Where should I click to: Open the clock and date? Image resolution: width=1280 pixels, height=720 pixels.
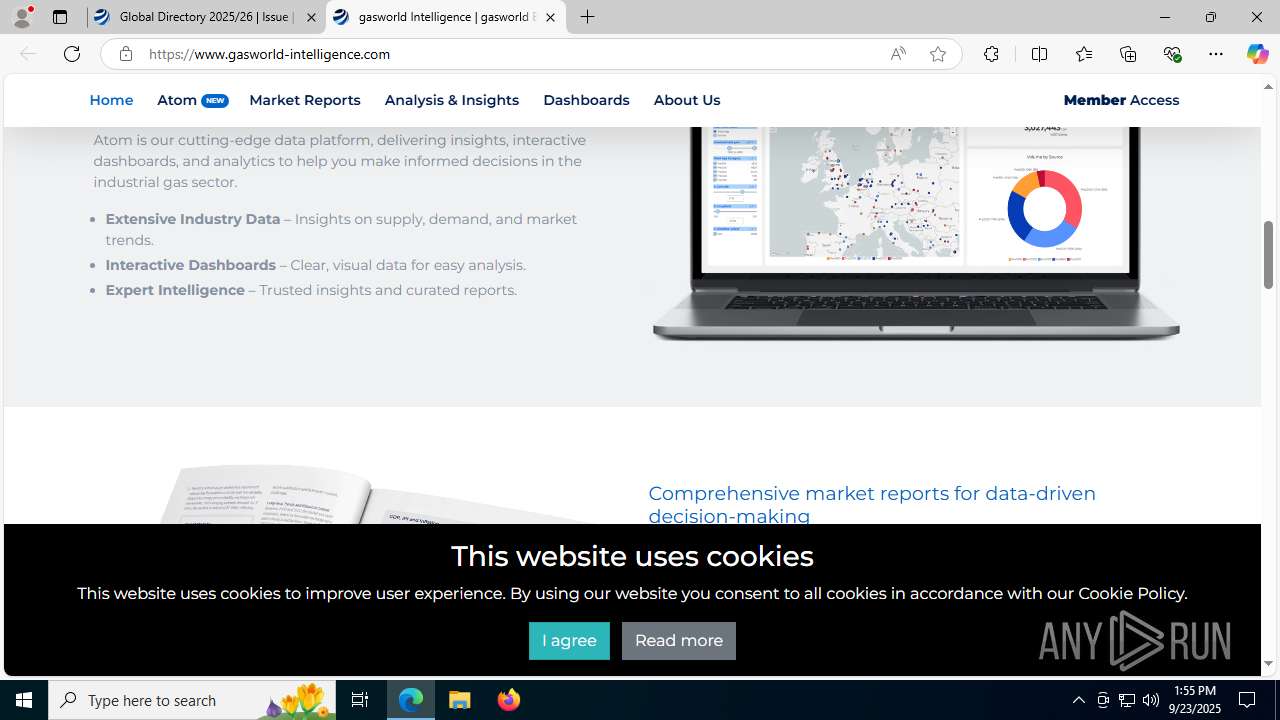tap(1194, 700)
